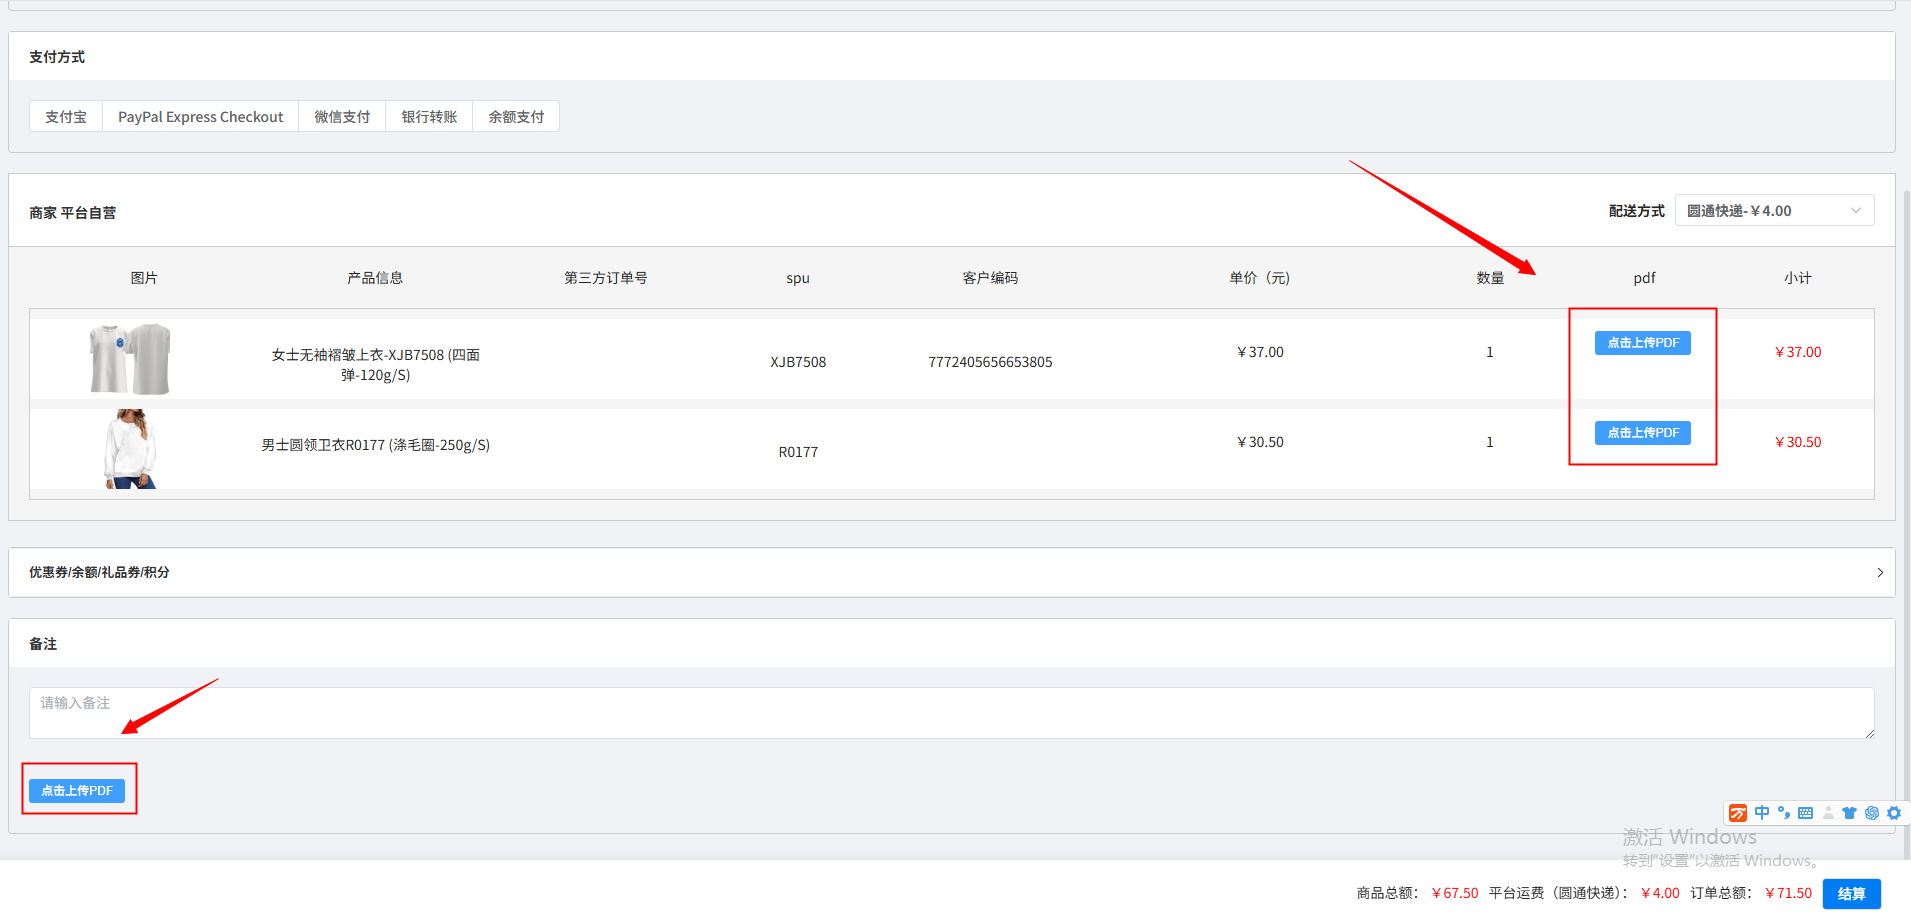
Task: Open the shipping method dropdown (圆通快递)
Action: (1773, 211)
